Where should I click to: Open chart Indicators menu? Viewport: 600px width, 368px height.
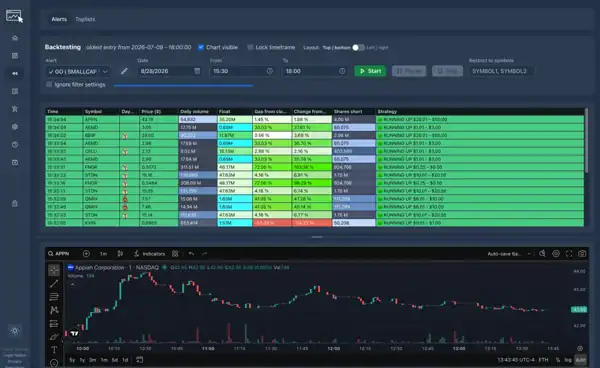coord(150,254)
